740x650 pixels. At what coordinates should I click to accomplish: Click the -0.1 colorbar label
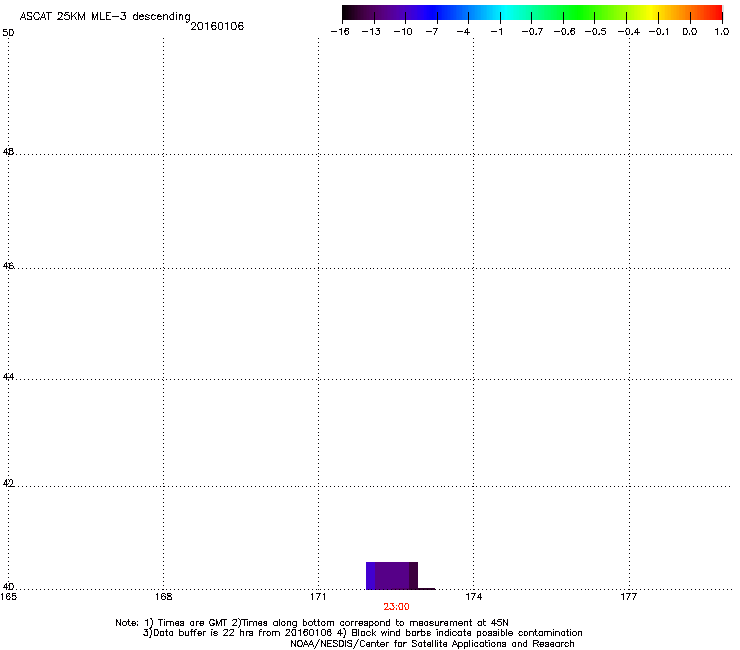click(x=659, y=32)
